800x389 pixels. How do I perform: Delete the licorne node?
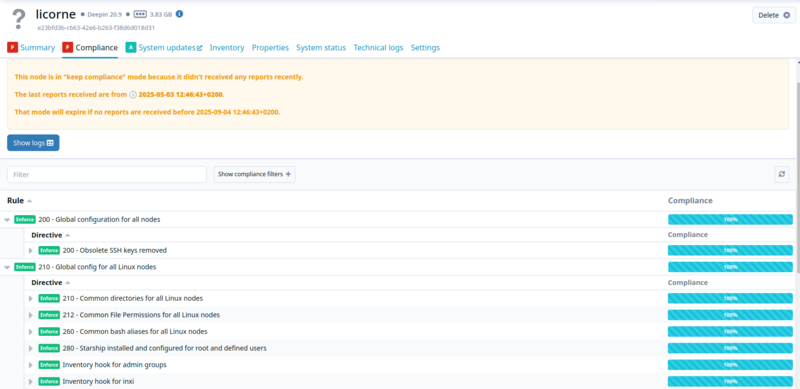tap(774, 15)
